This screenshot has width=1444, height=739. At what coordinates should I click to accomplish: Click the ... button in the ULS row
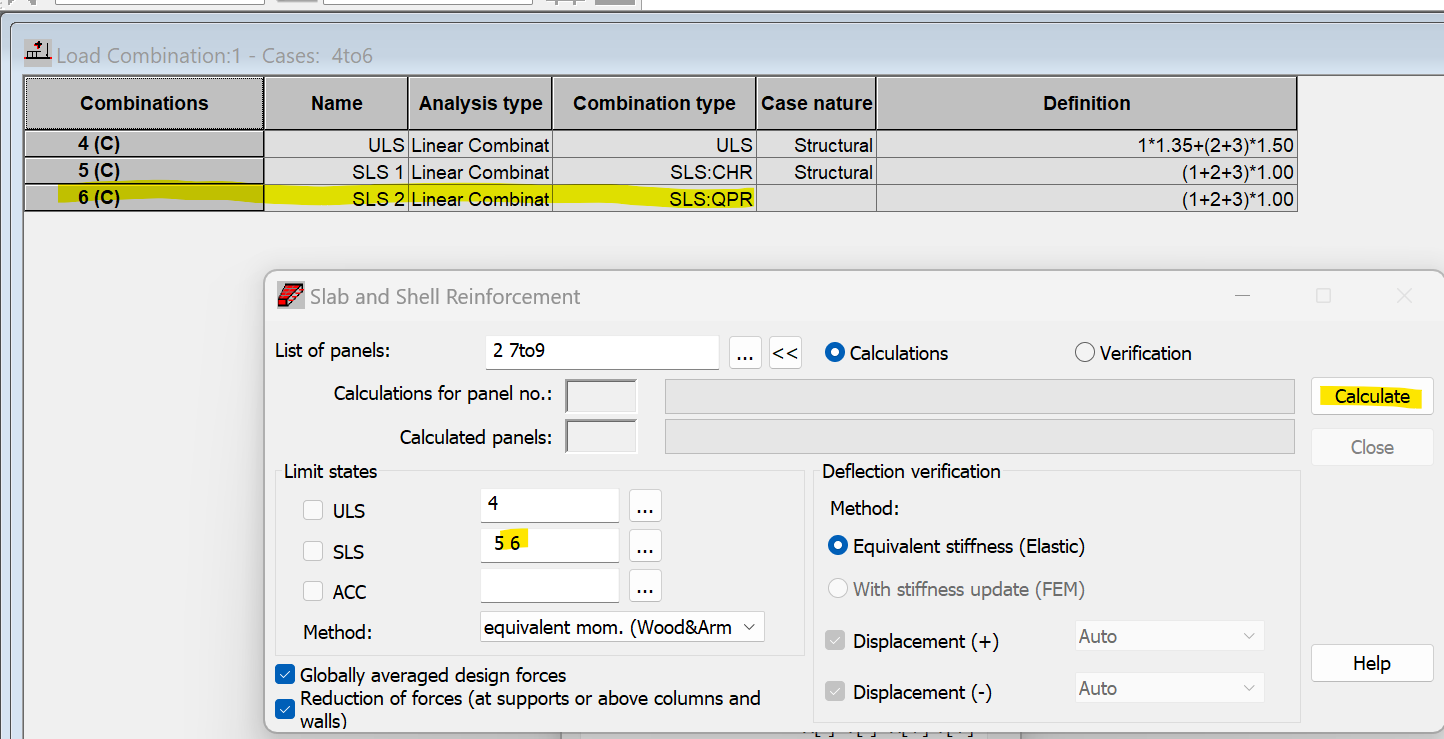645,507
